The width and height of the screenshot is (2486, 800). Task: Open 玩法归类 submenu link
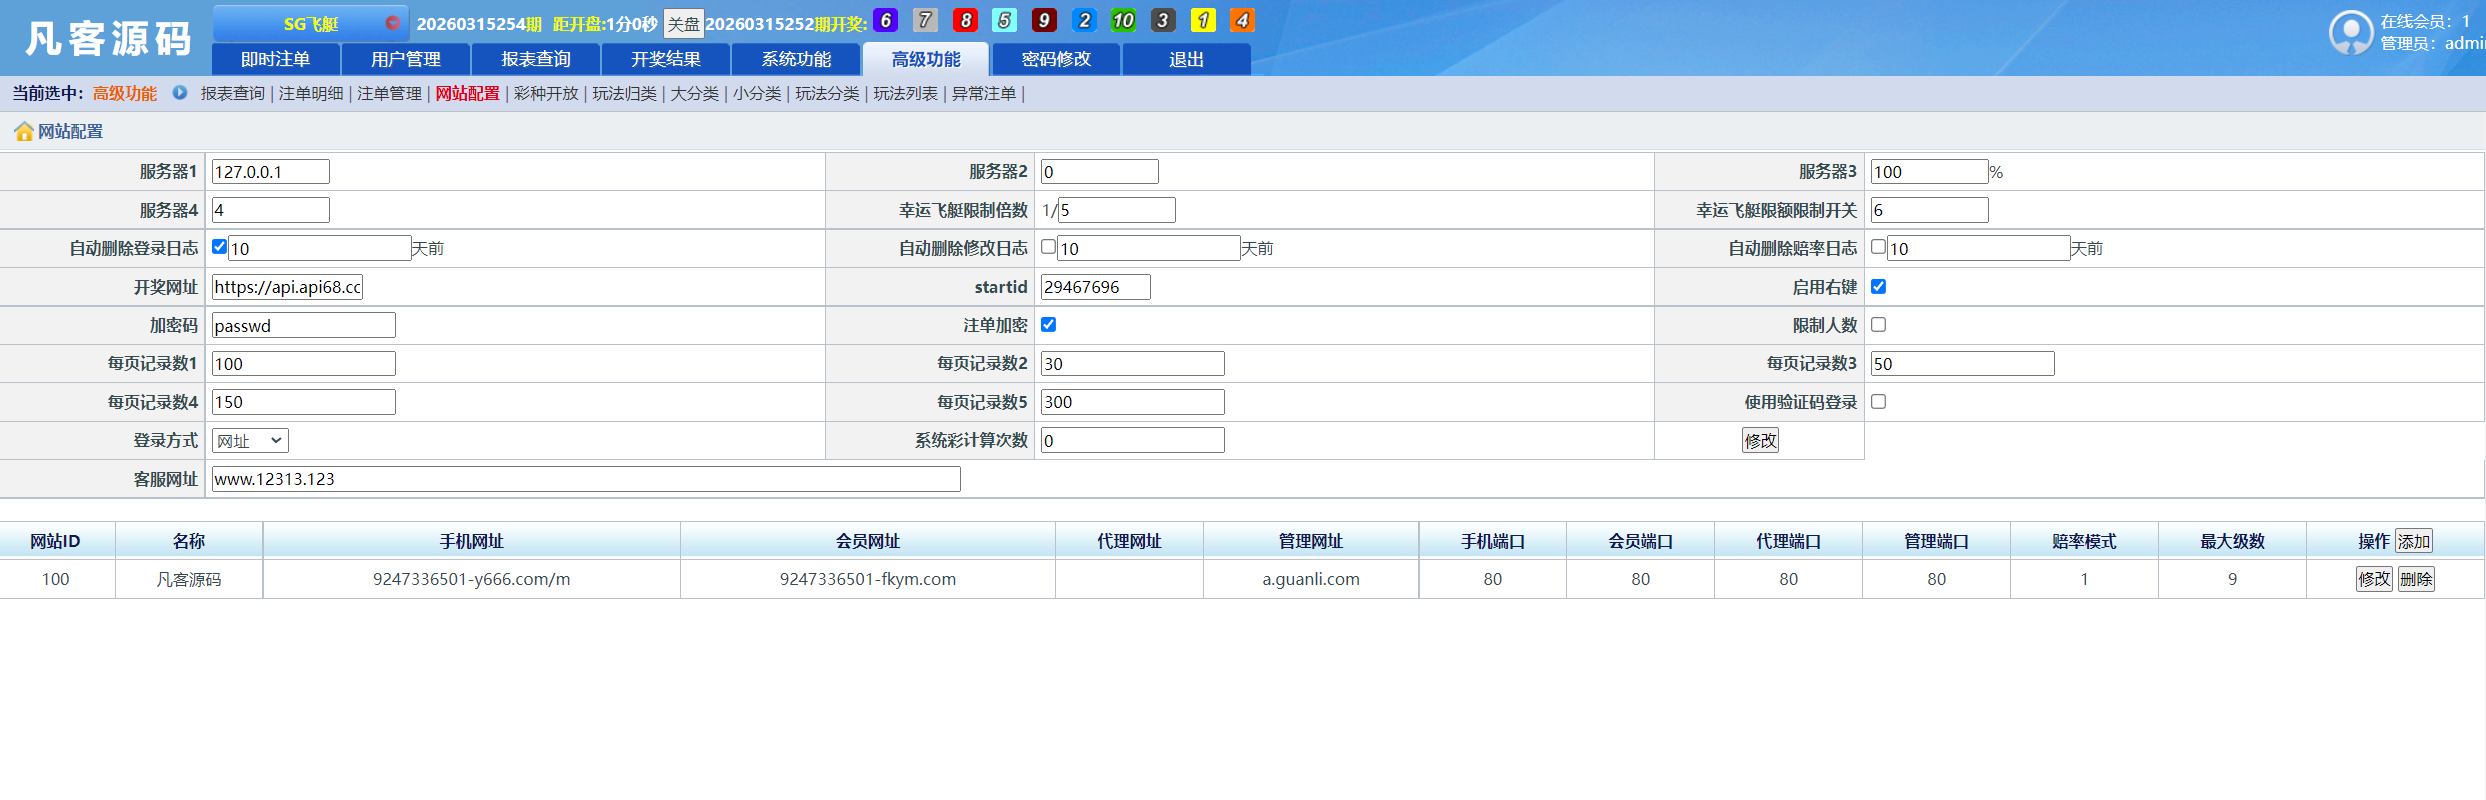click(x=625, y=93)
